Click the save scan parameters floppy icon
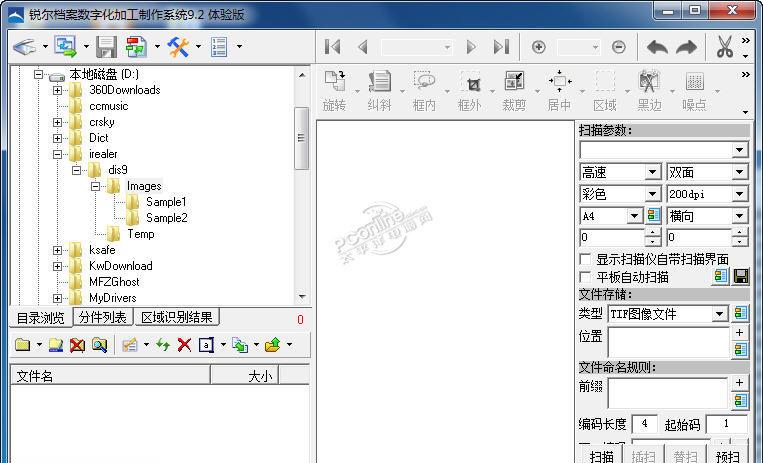The height and width of the screenshot is (463, 763). click(x=741, y=277)
